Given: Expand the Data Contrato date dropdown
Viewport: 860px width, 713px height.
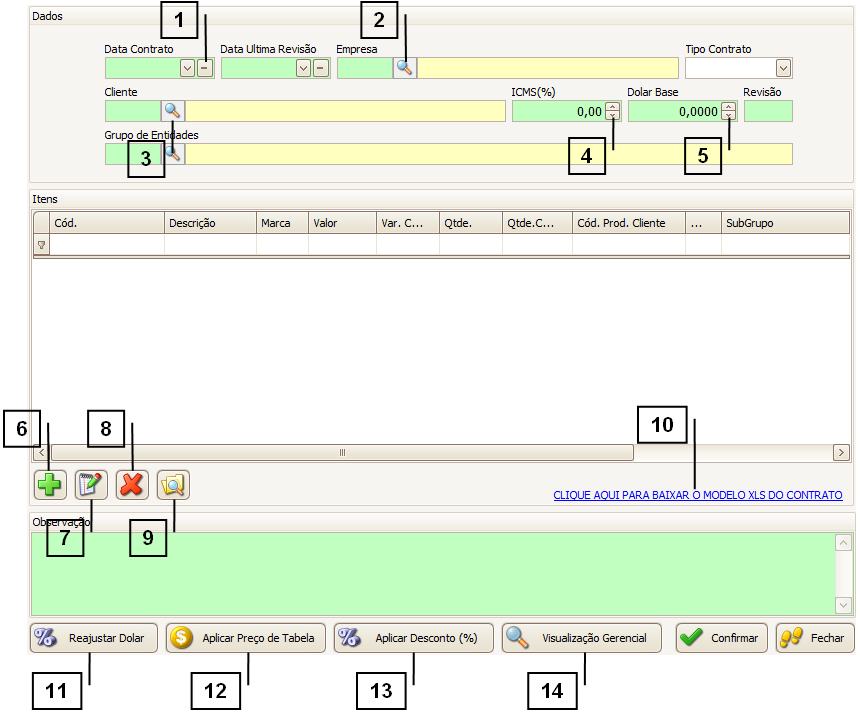Looking at the screenshot, I should pyautogui.click(x=187, y=68).
